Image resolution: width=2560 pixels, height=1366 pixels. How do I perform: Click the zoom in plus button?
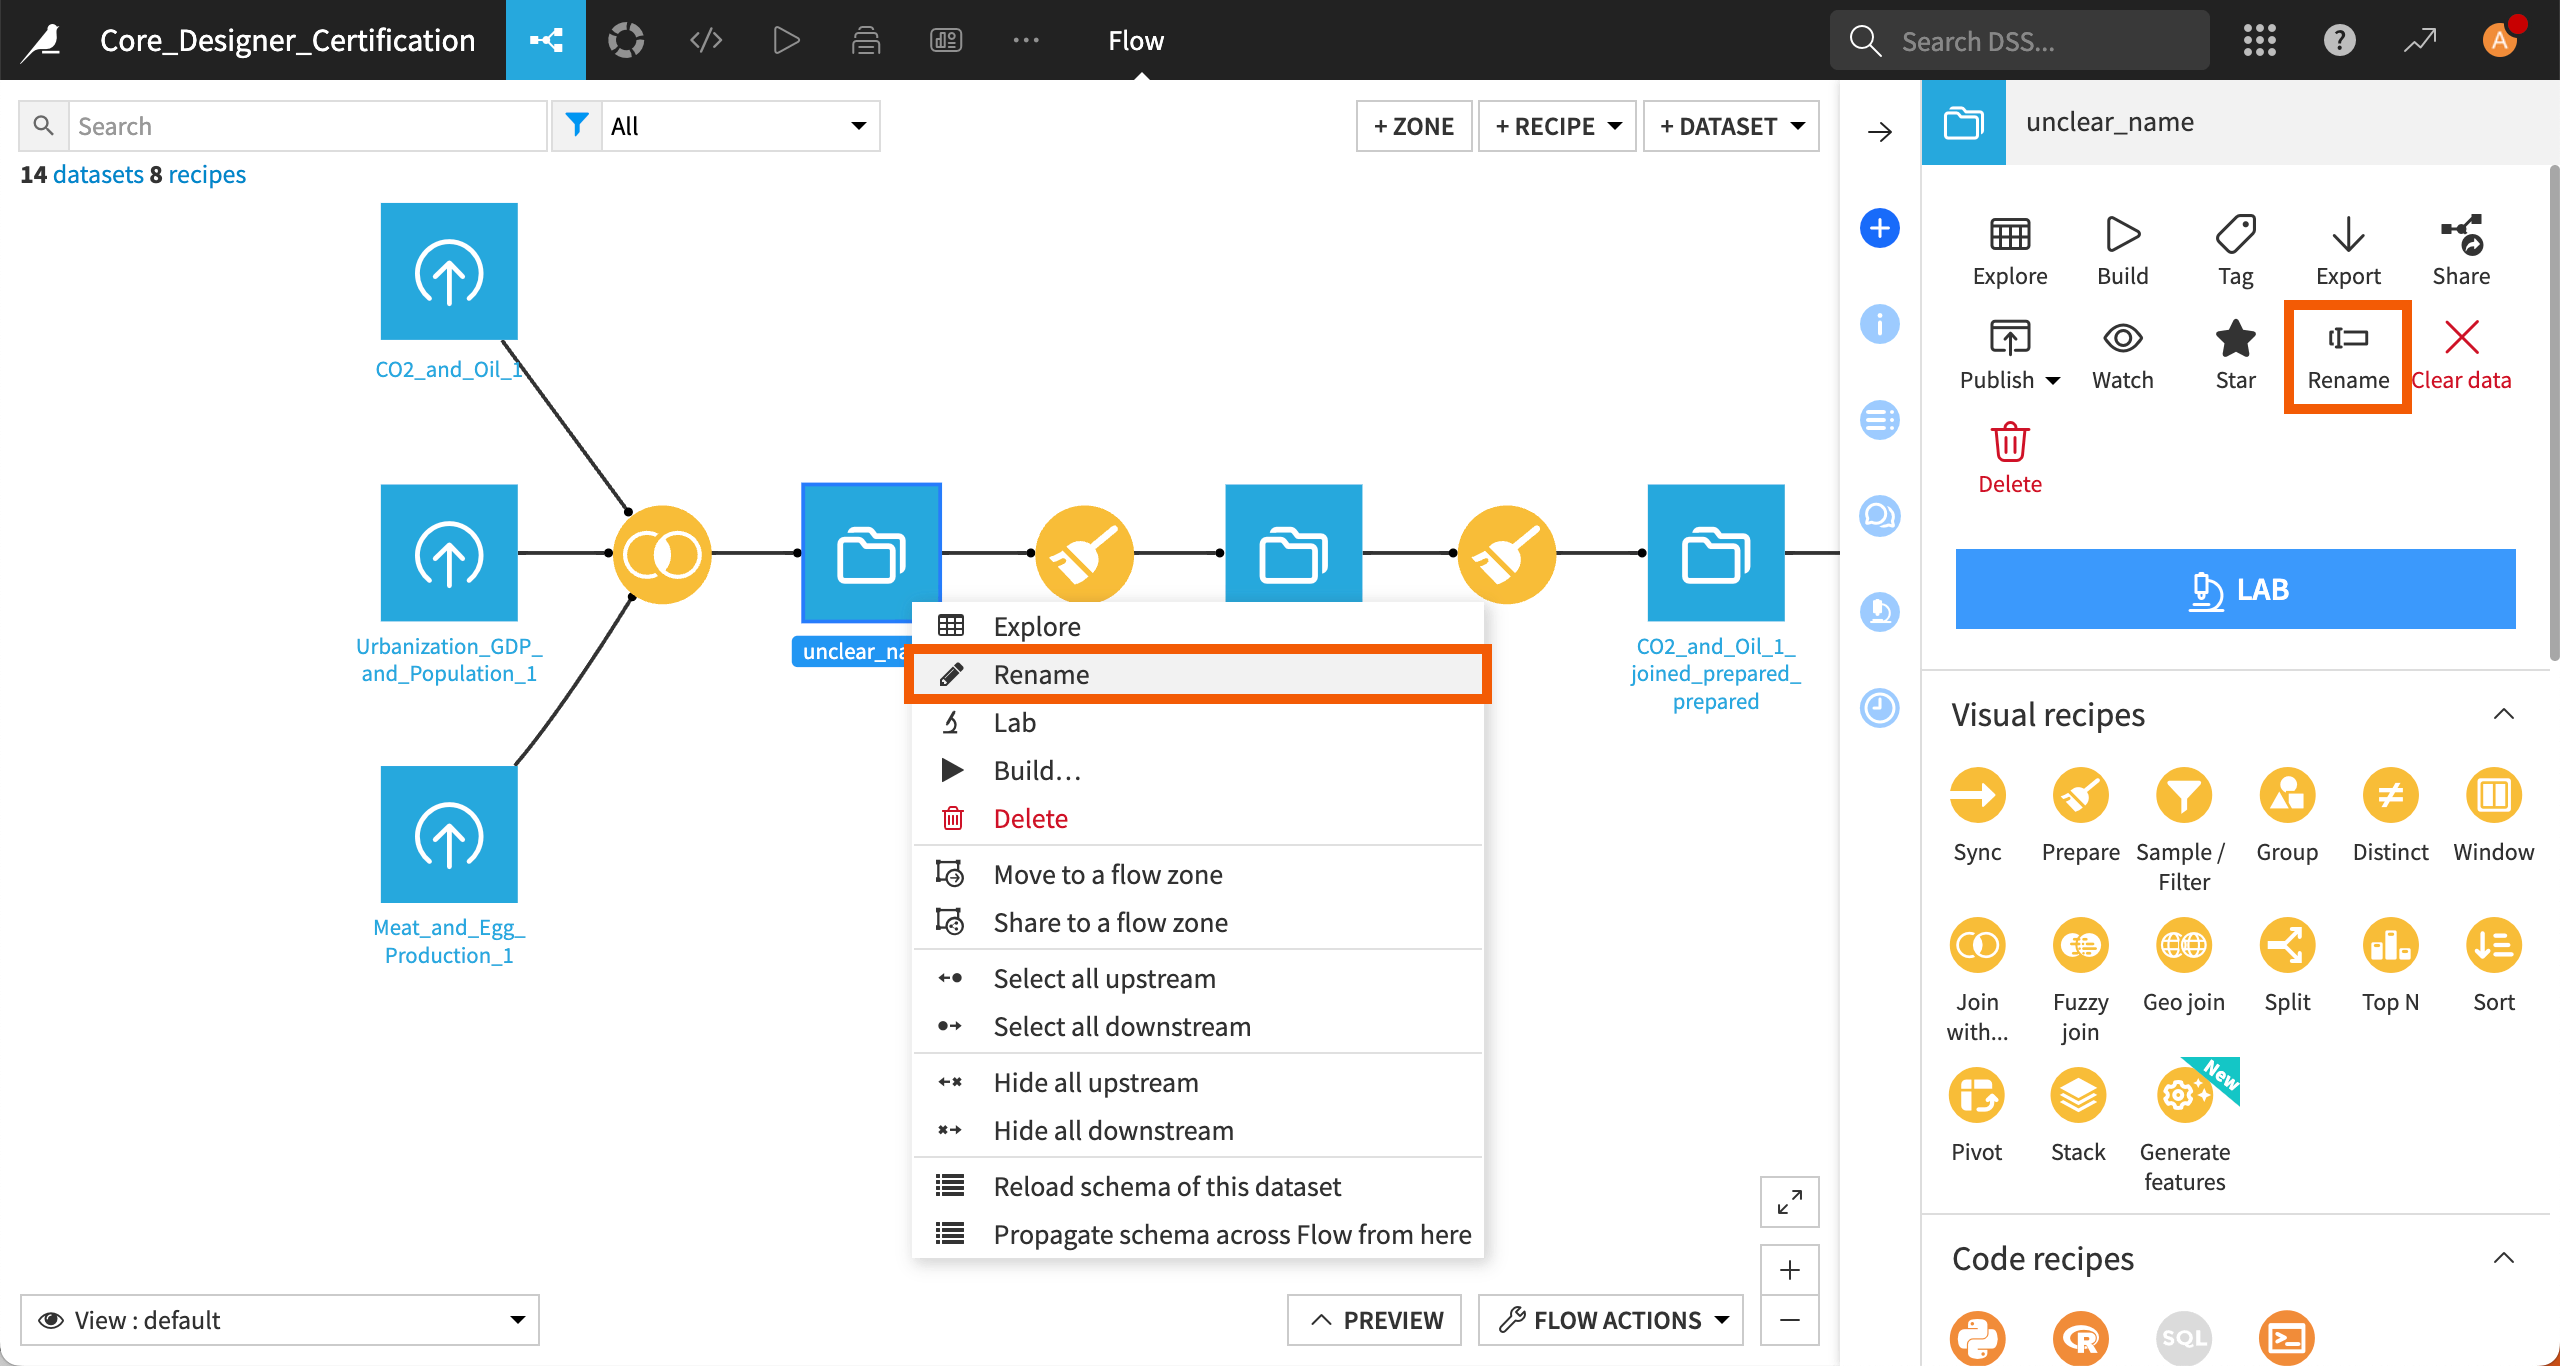[x=1789, y=1270]
